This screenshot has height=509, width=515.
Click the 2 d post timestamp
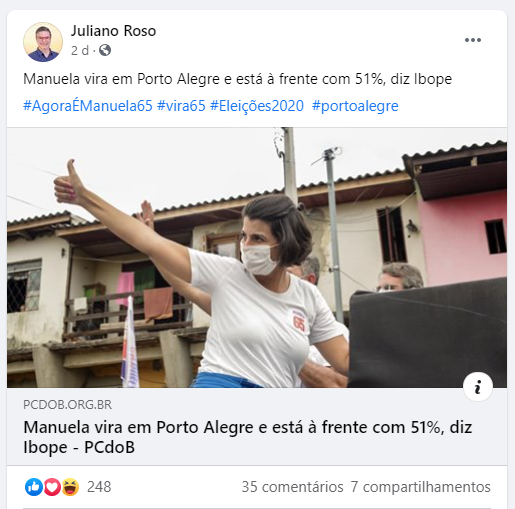[80, 50]
